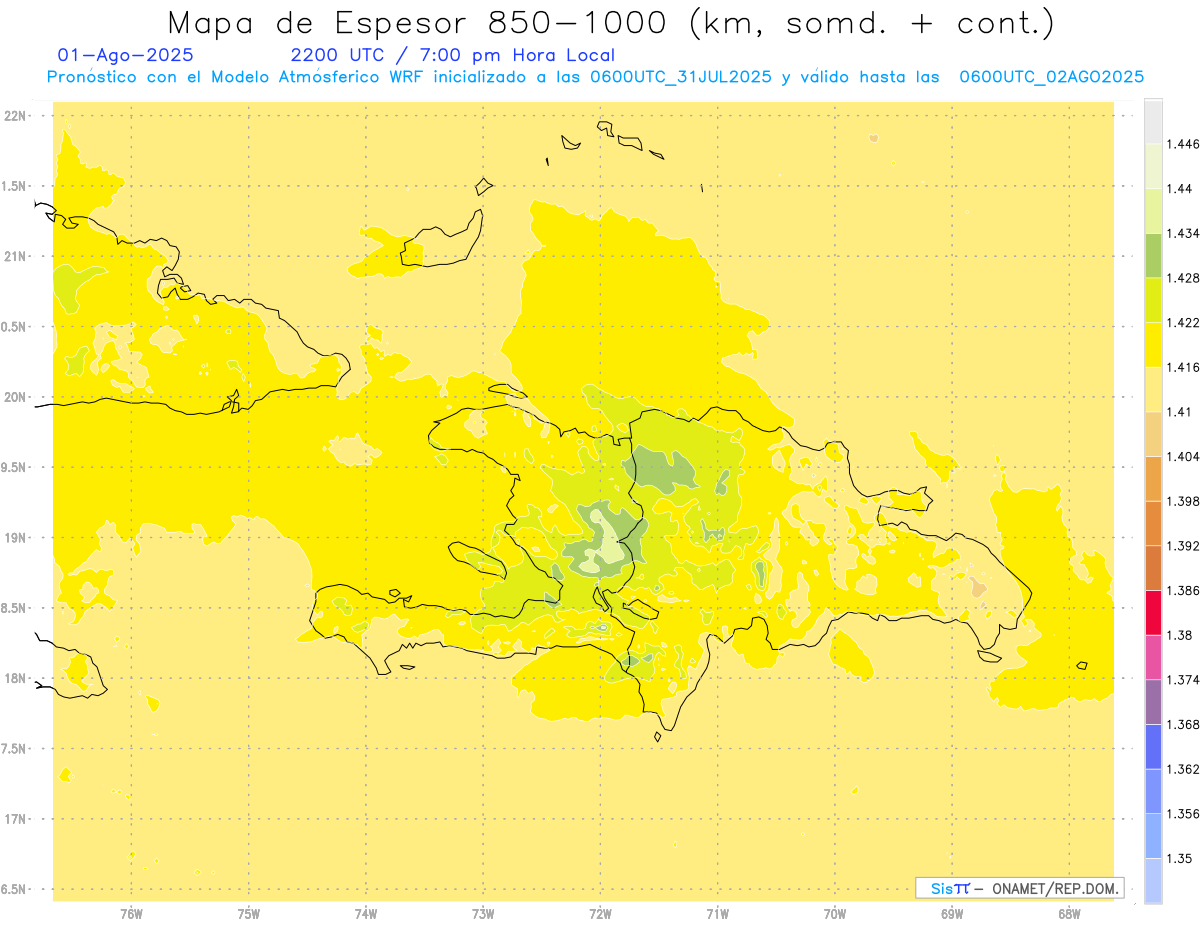
Task: Click the latitude label 21N
Action: (15, 257)
